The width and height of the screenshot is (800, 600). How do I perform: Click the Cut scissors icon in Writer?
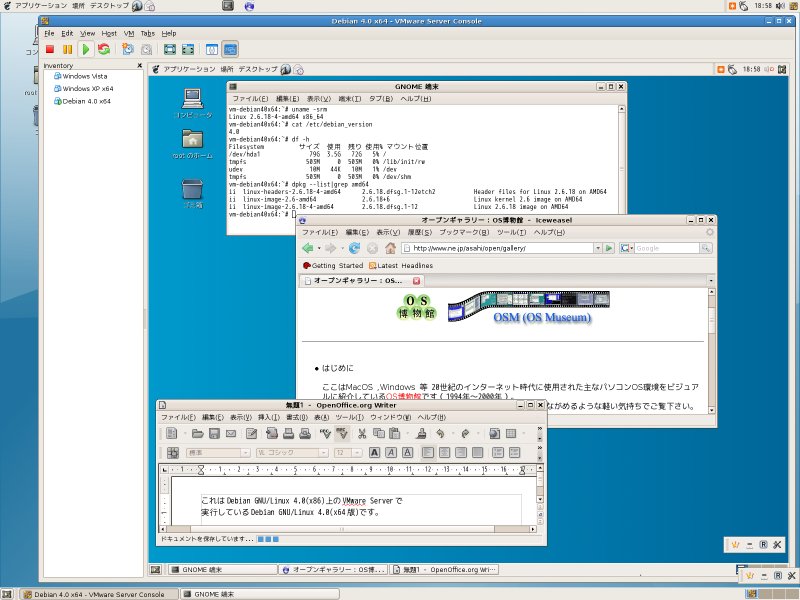362,434
